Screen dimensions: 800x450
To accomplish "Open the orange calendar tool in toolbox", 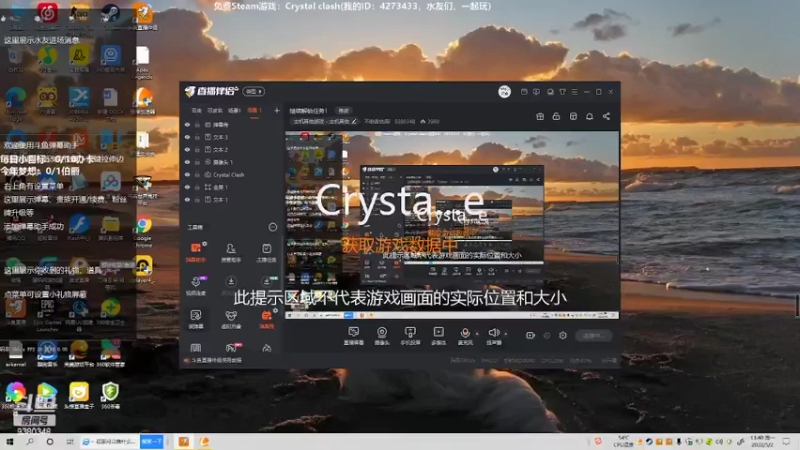I will (266, 319).
